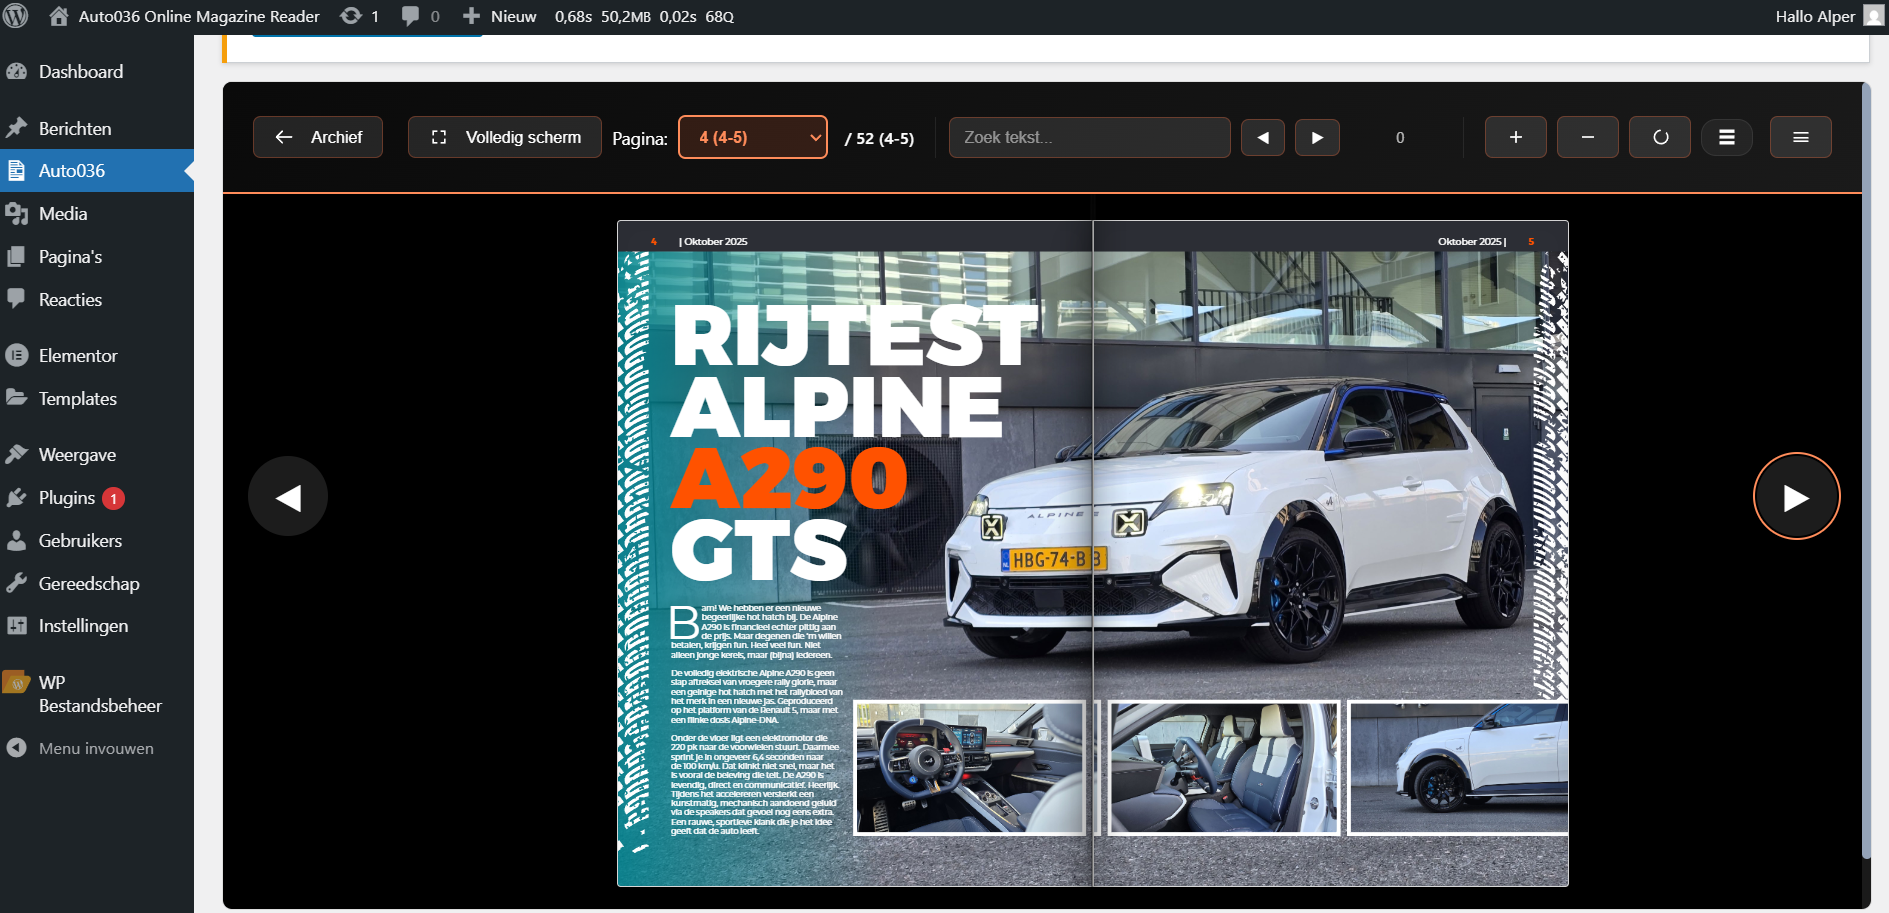
Task: Open Media in the WordPress sidebar
Action: pos(63,214)
